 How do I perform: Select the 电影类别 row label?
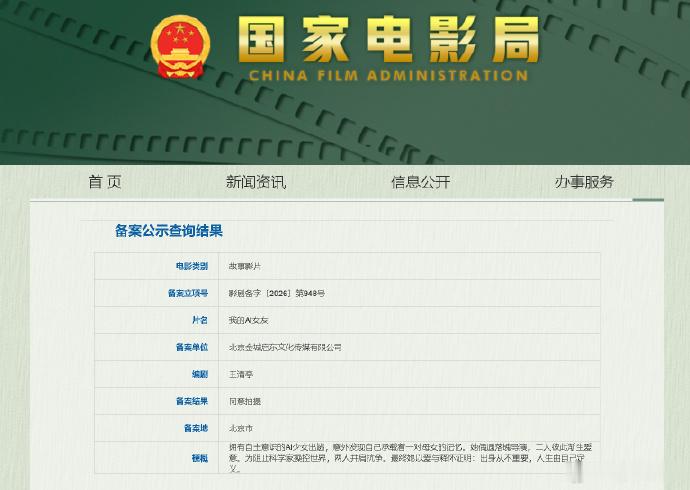191,266
